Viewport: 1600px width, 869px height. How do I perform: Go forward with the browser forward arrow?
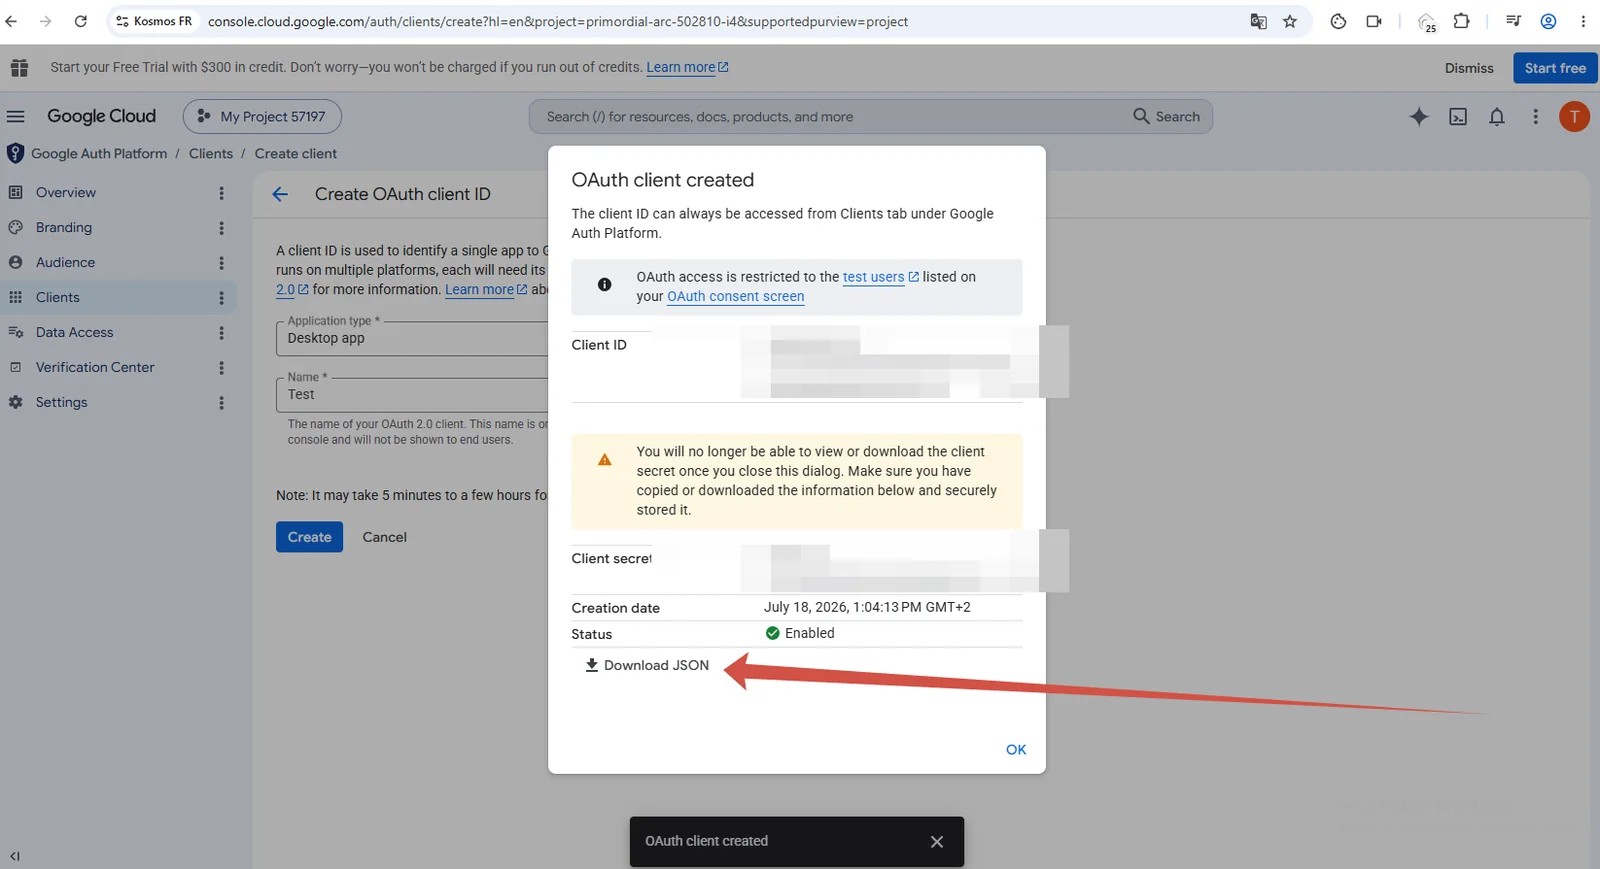pyautogui.click(x=45, y=21)
